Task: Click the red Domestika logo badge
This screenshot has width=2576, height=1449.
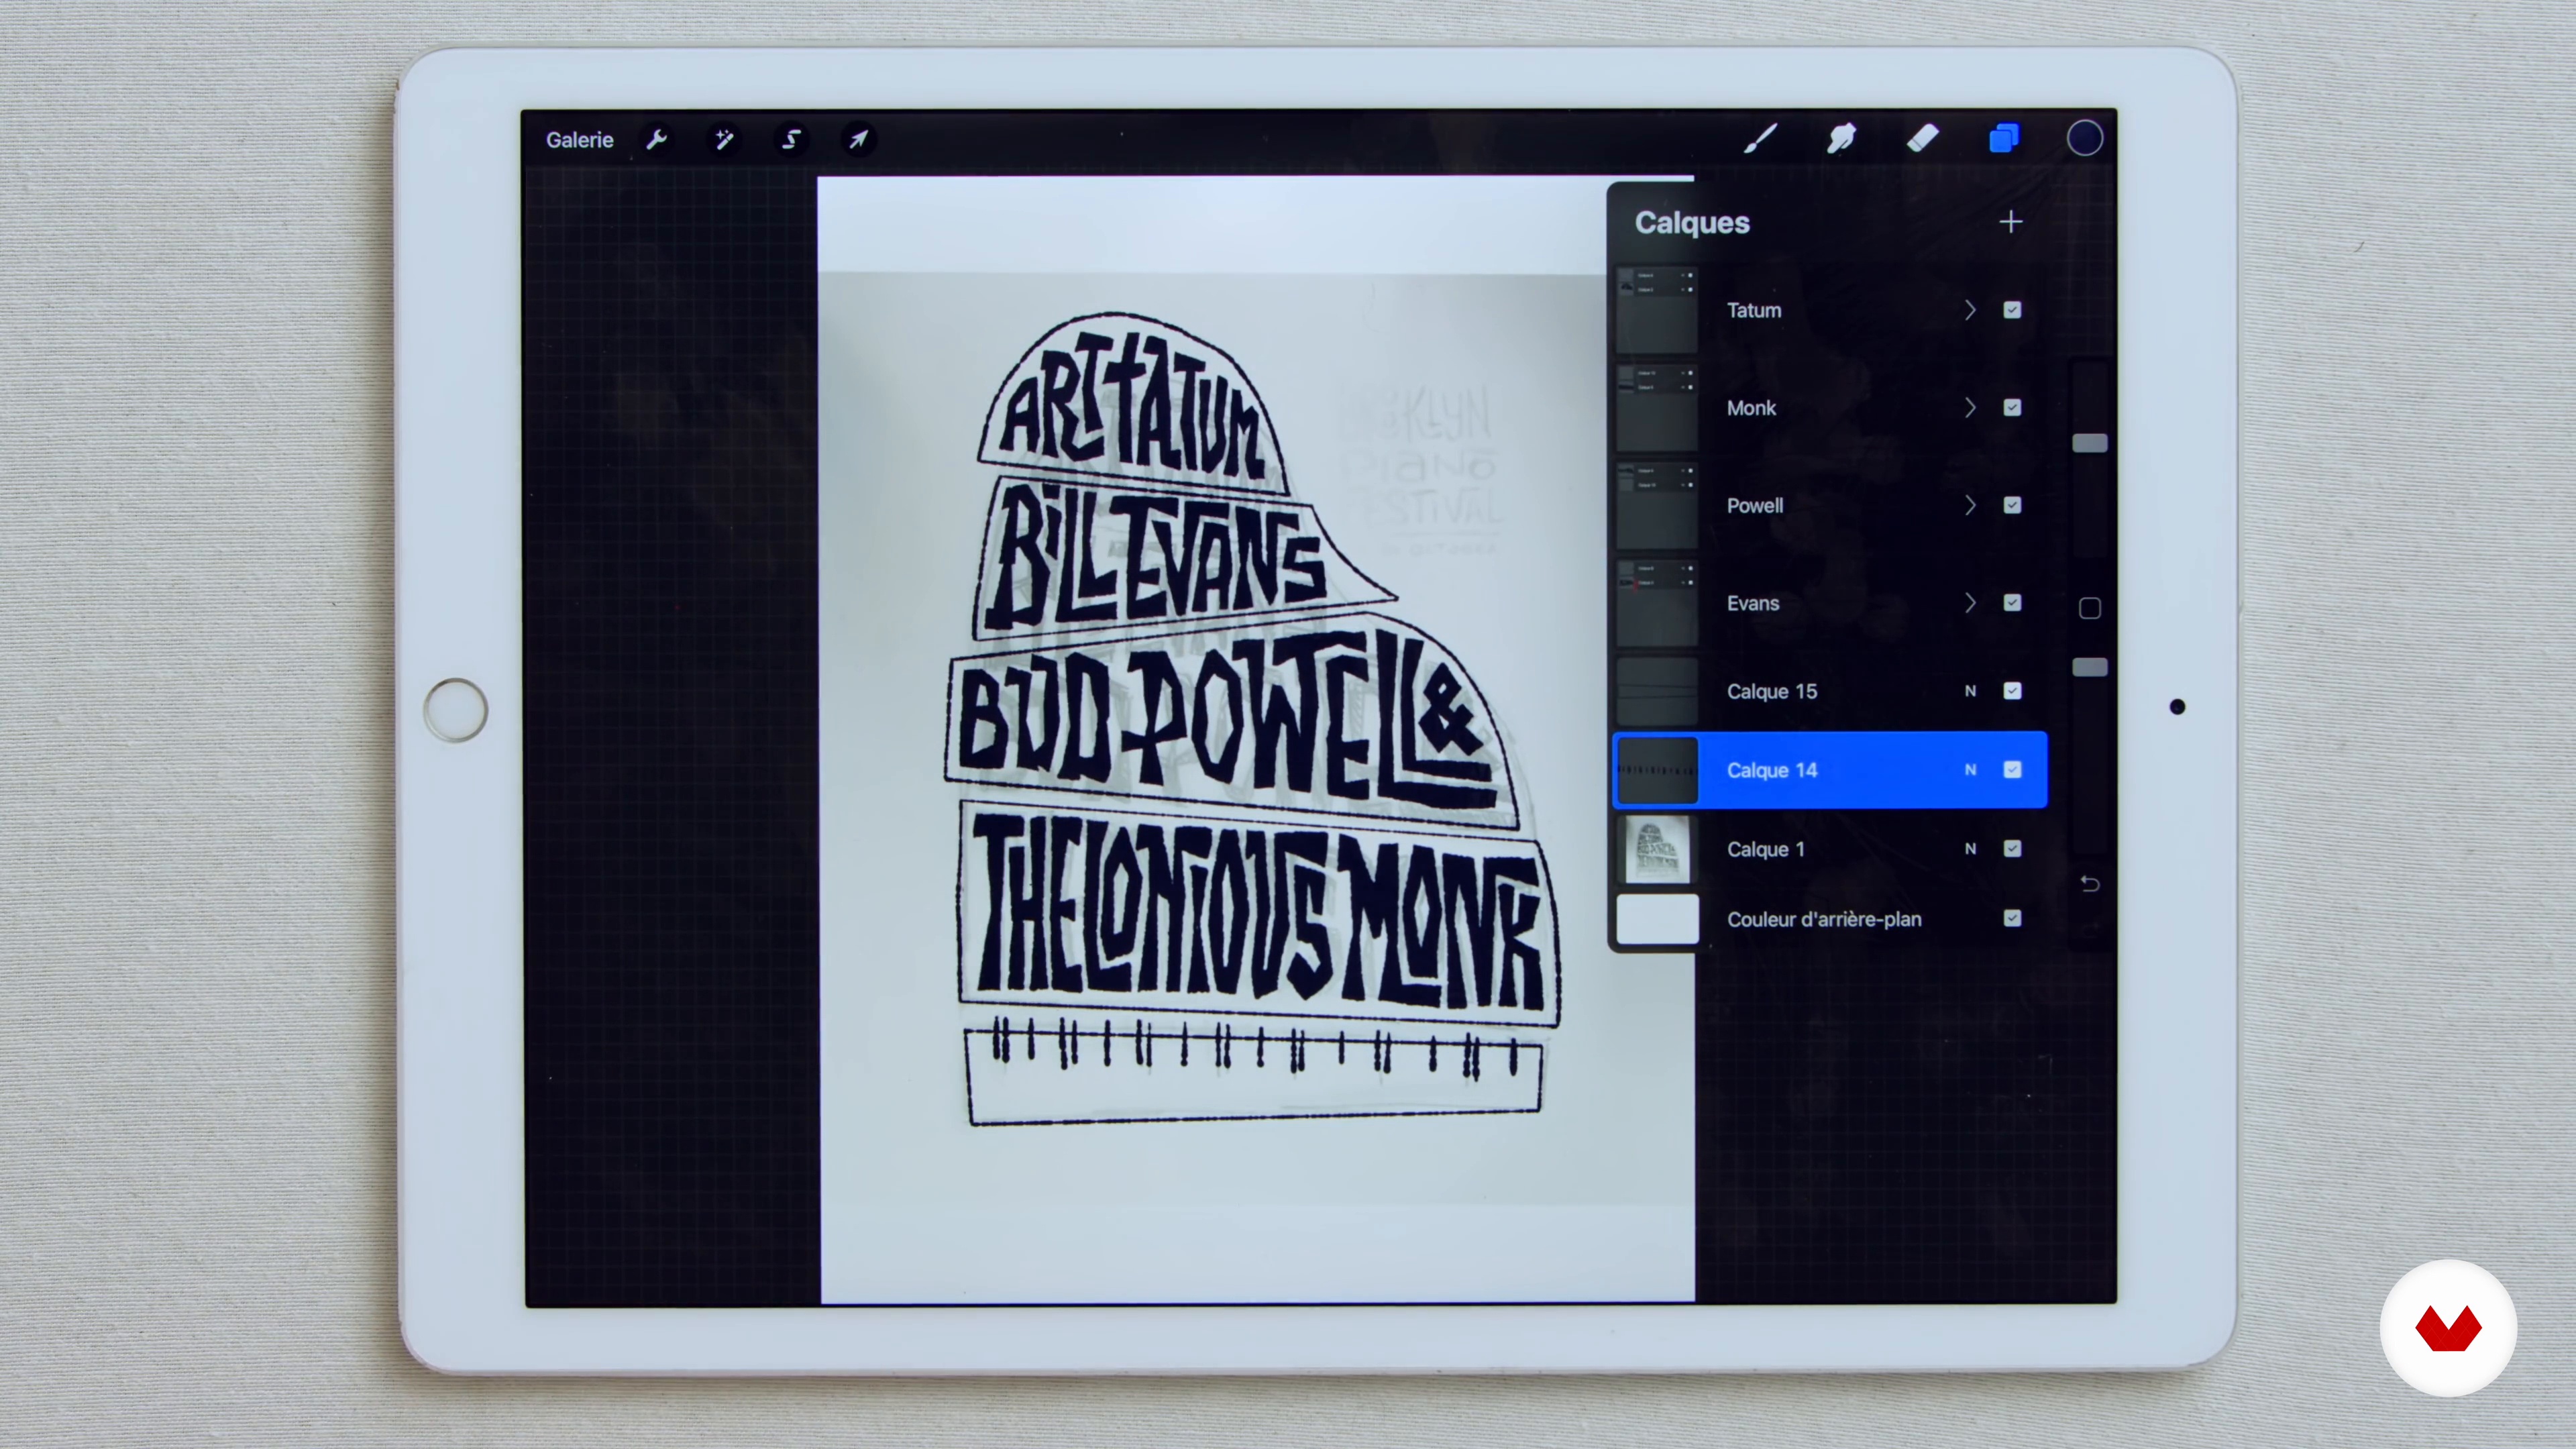Action: point(2448,1328)
